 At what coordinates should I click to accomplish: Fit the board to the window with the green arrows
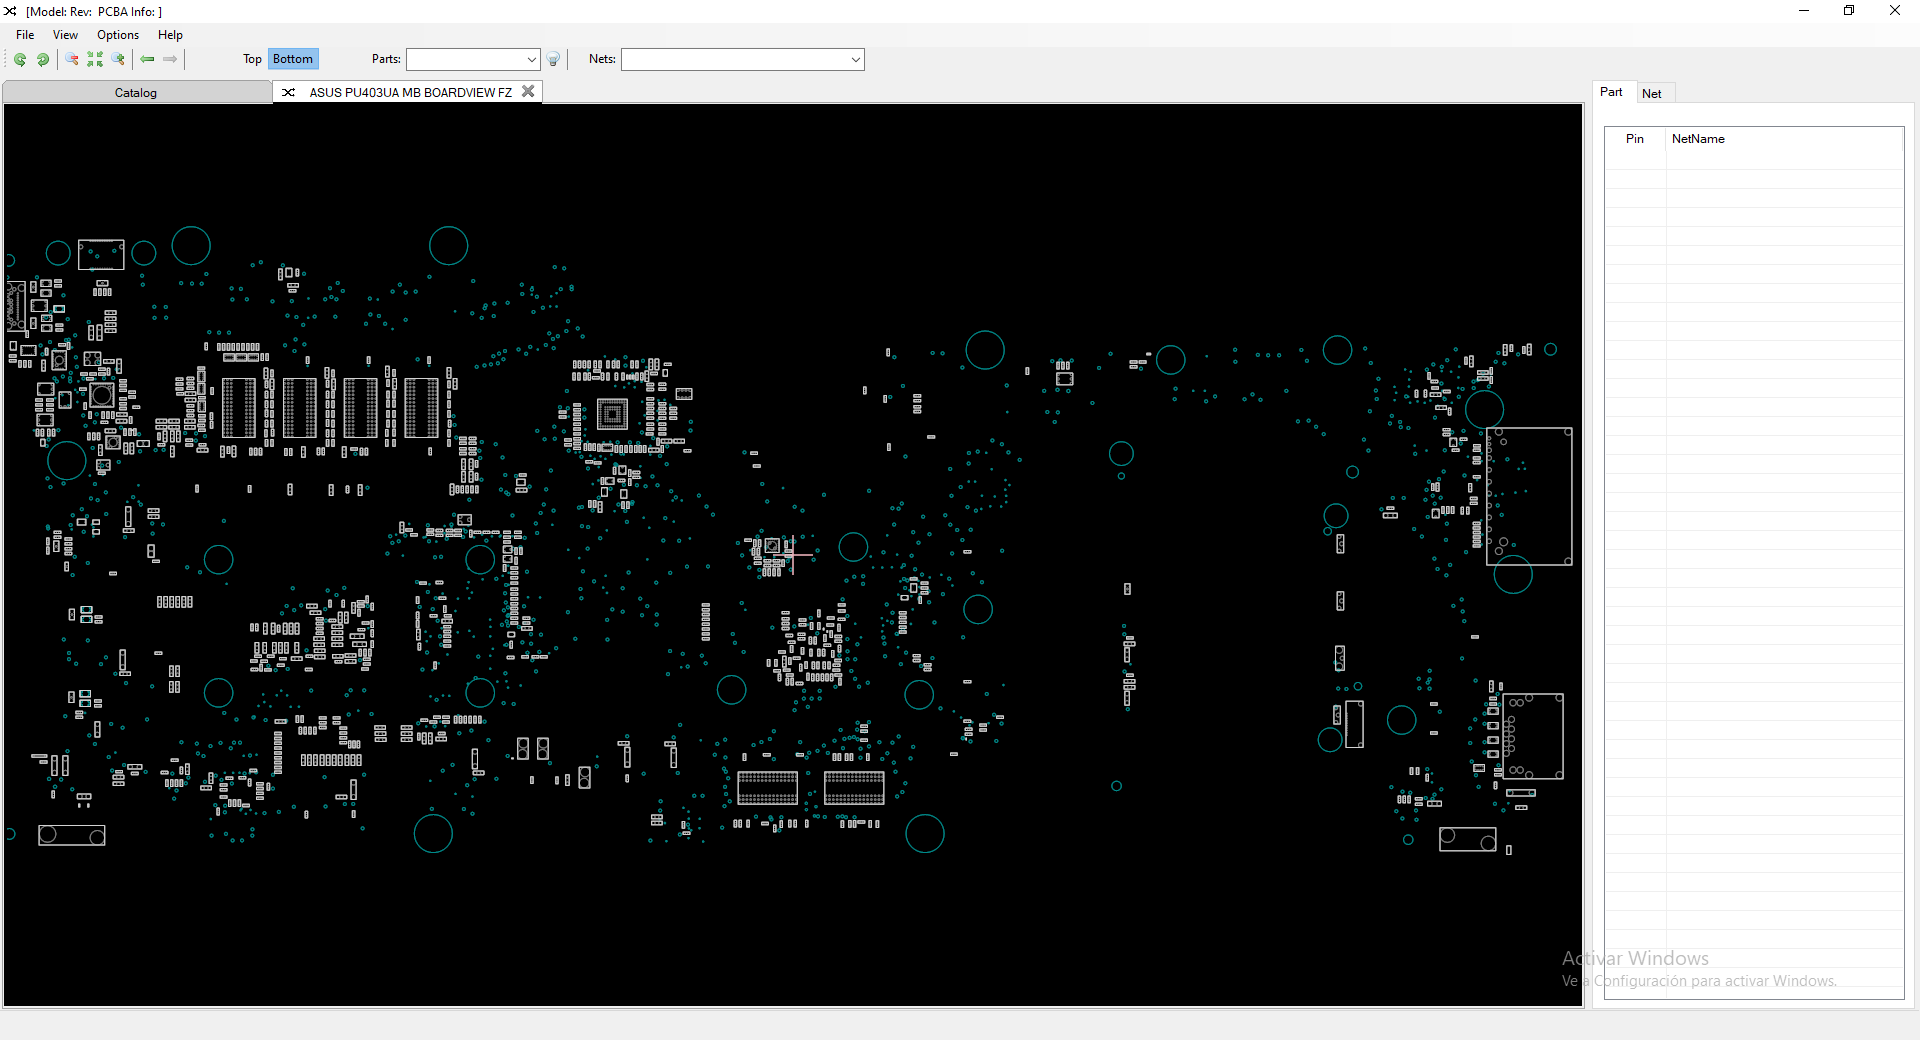pos(95,59)
